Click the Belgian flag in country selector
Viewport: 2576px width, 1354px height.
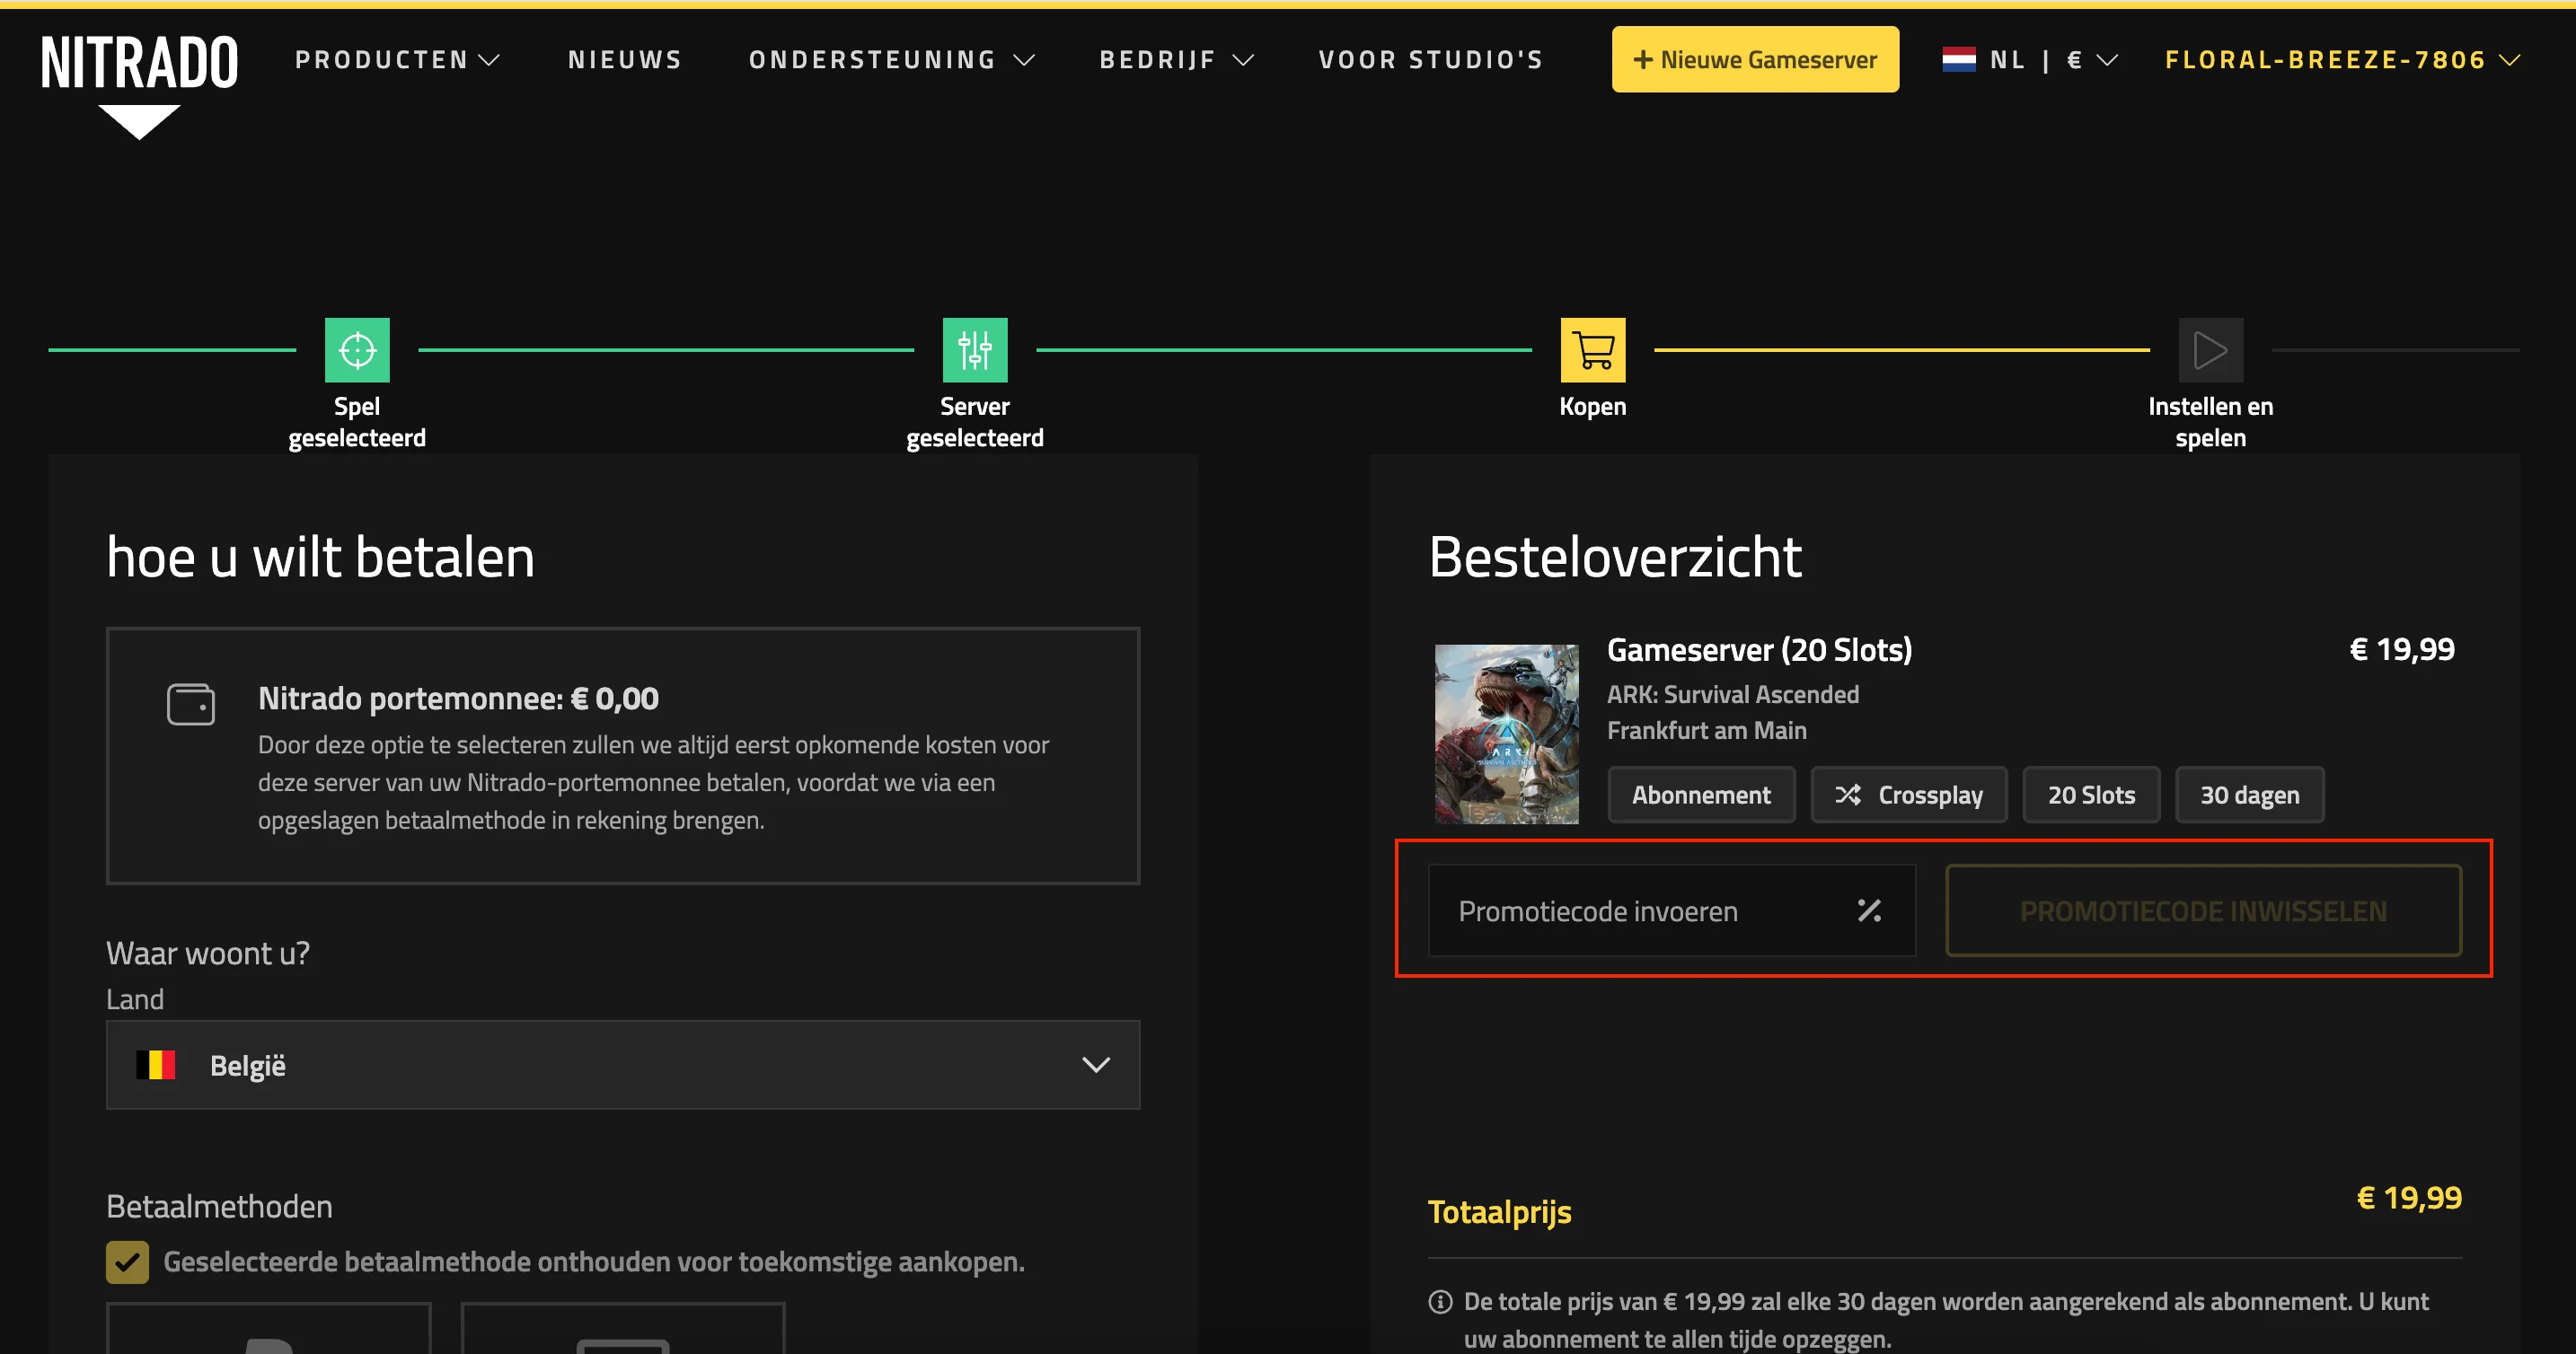(156, 1065)
